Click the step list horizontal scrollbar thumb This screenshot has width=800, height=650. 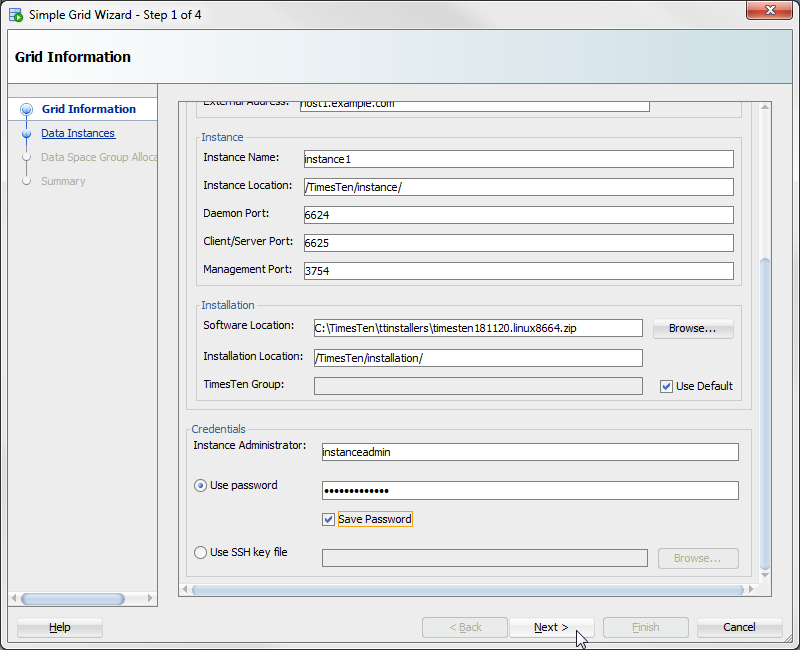coord(72,598)
